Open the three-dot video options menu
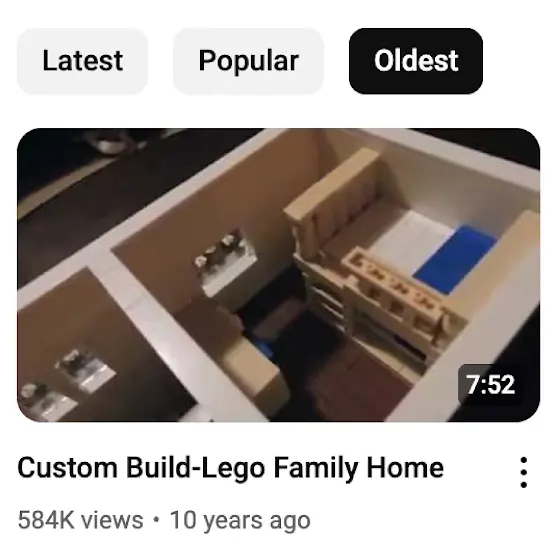The image size is (560, 560). [x=524, y=472]
